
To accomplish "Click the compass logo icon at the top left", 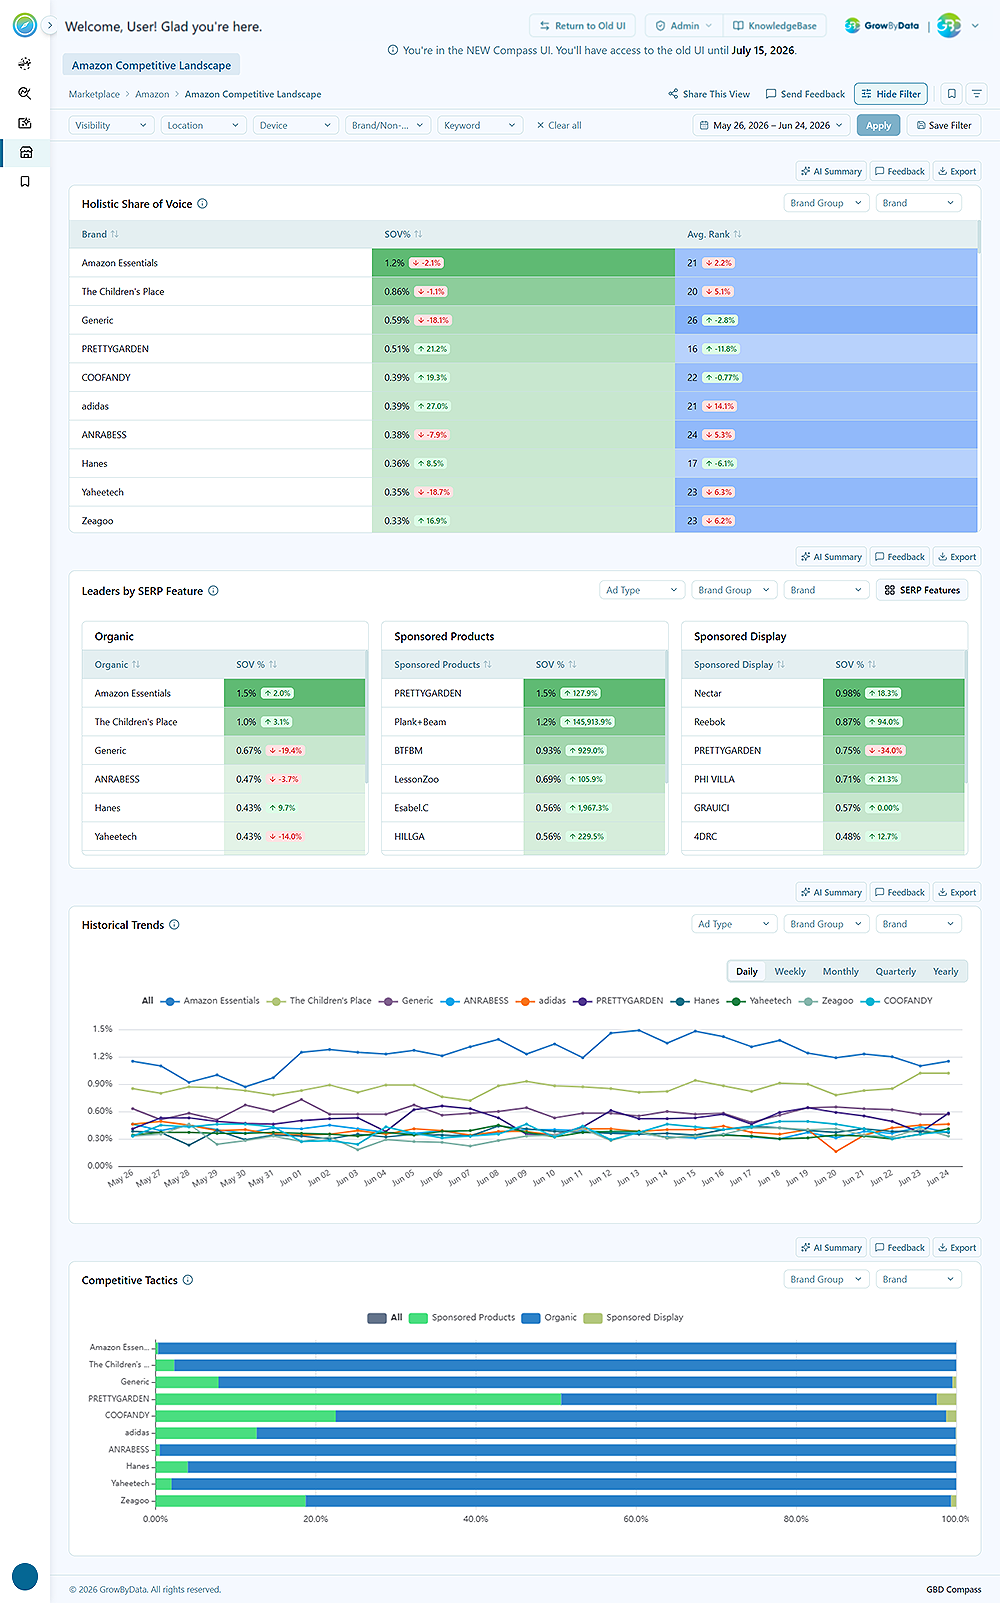I will [25, 26].
